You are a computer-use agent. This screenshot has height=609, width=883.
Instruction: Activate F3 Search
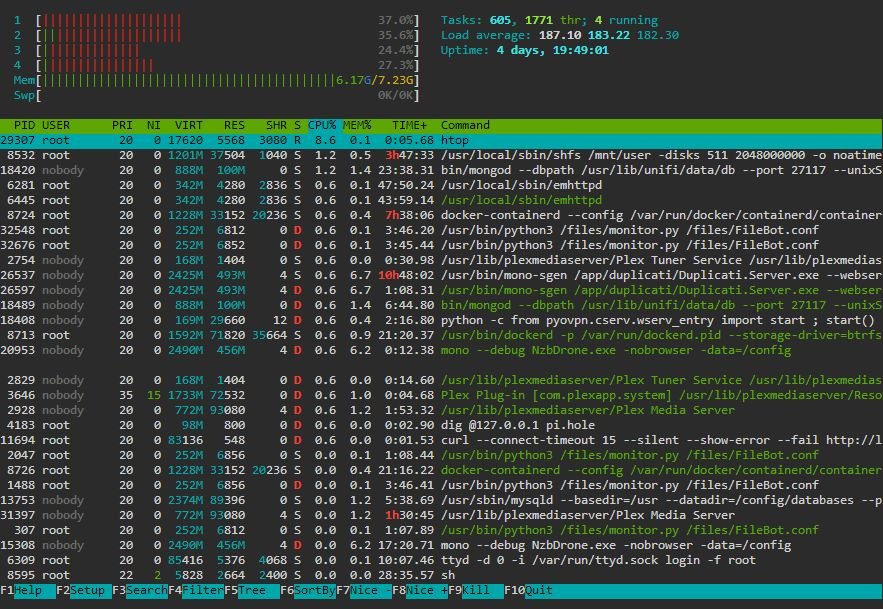140,590
